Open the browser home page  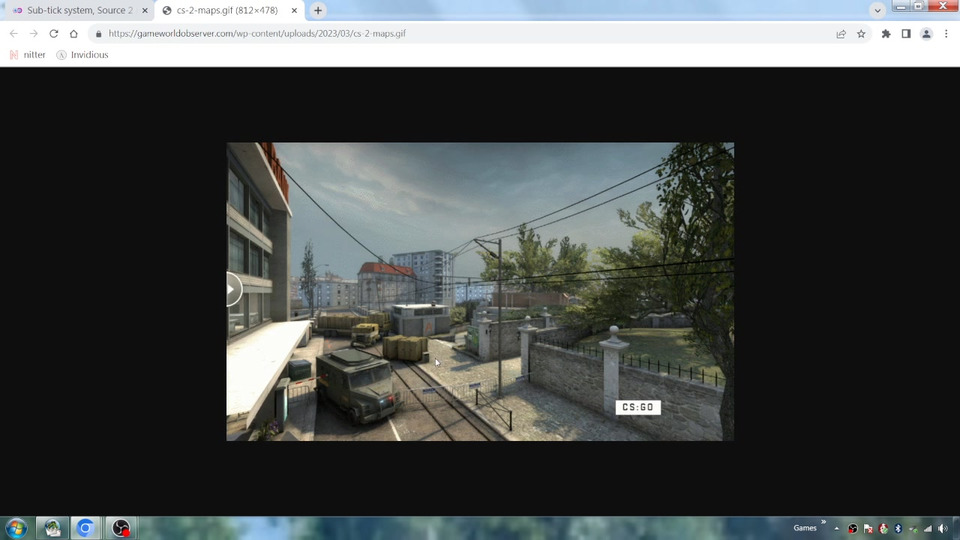tap(73, 34)
